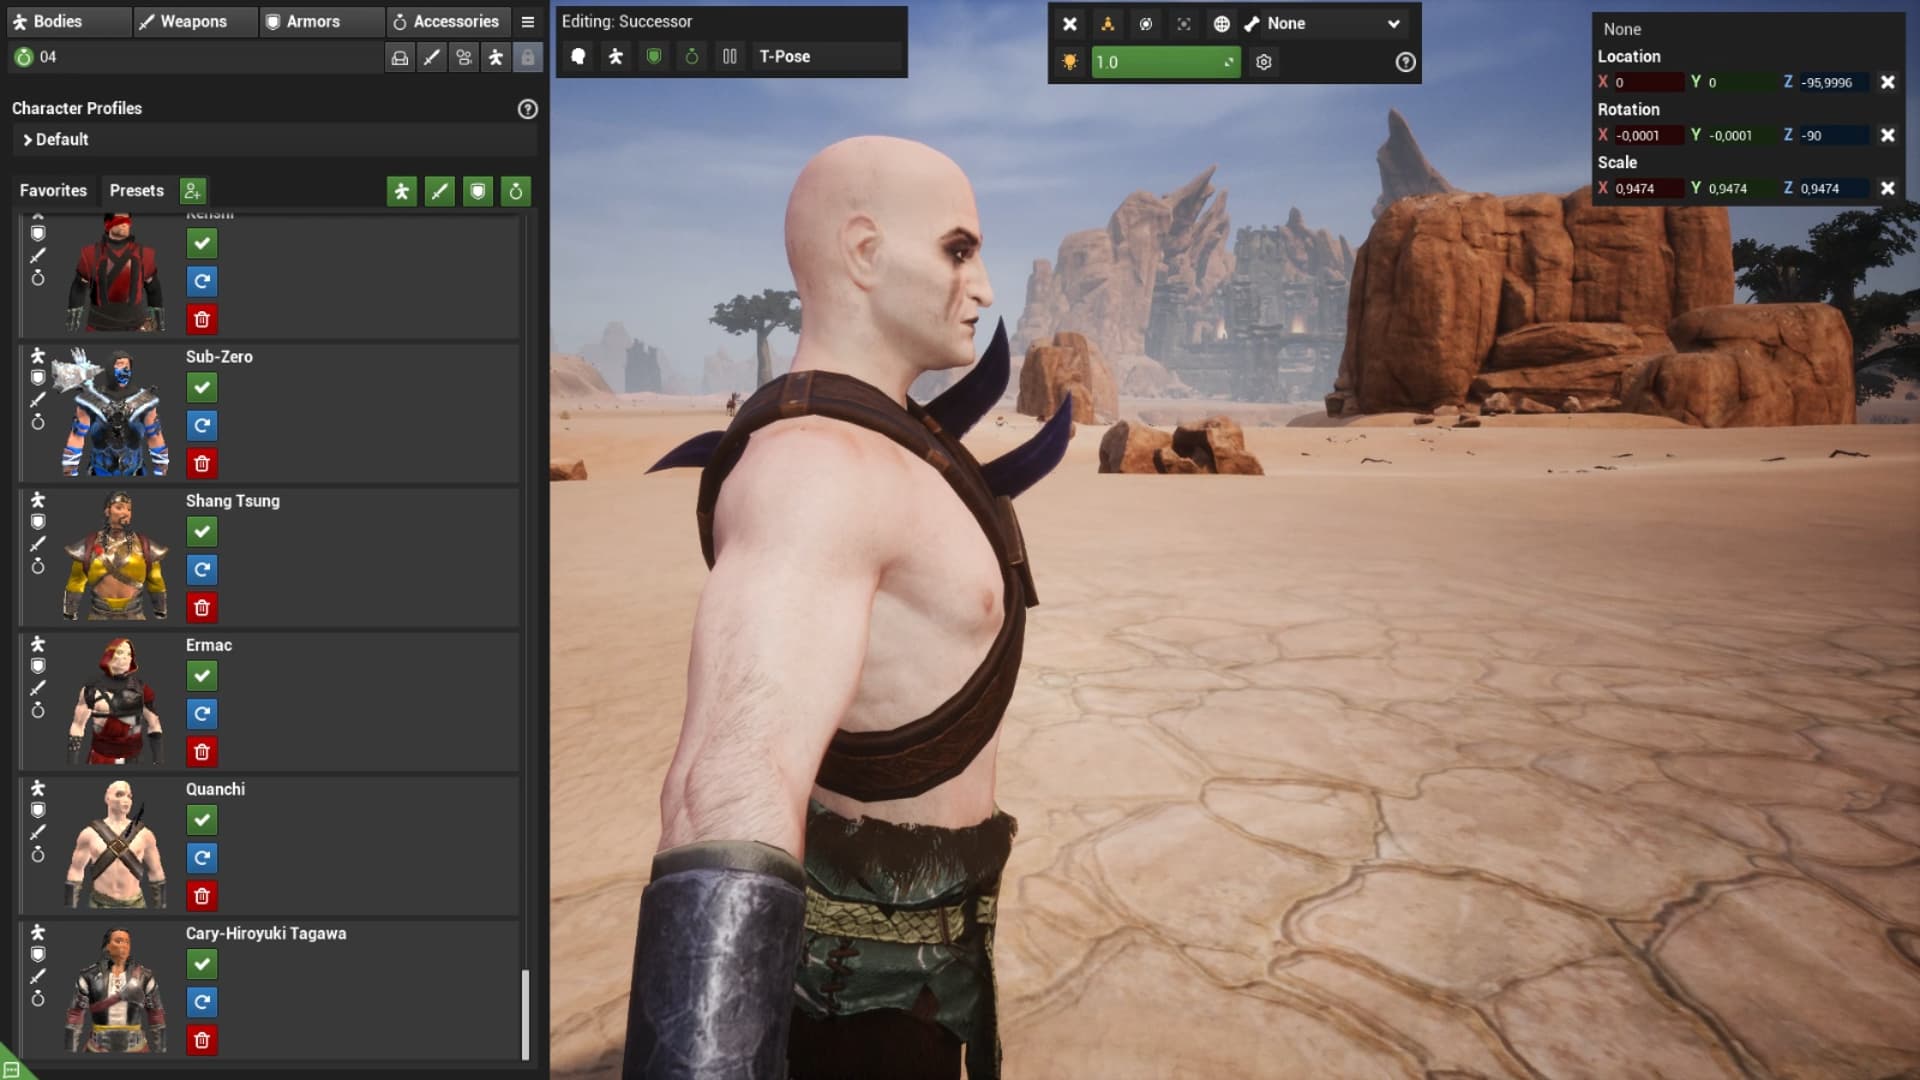The width and height of the screenshot is (1920, 1080).
Task: Click the Rotation Z input field
Action: (x=1833, y=135)
